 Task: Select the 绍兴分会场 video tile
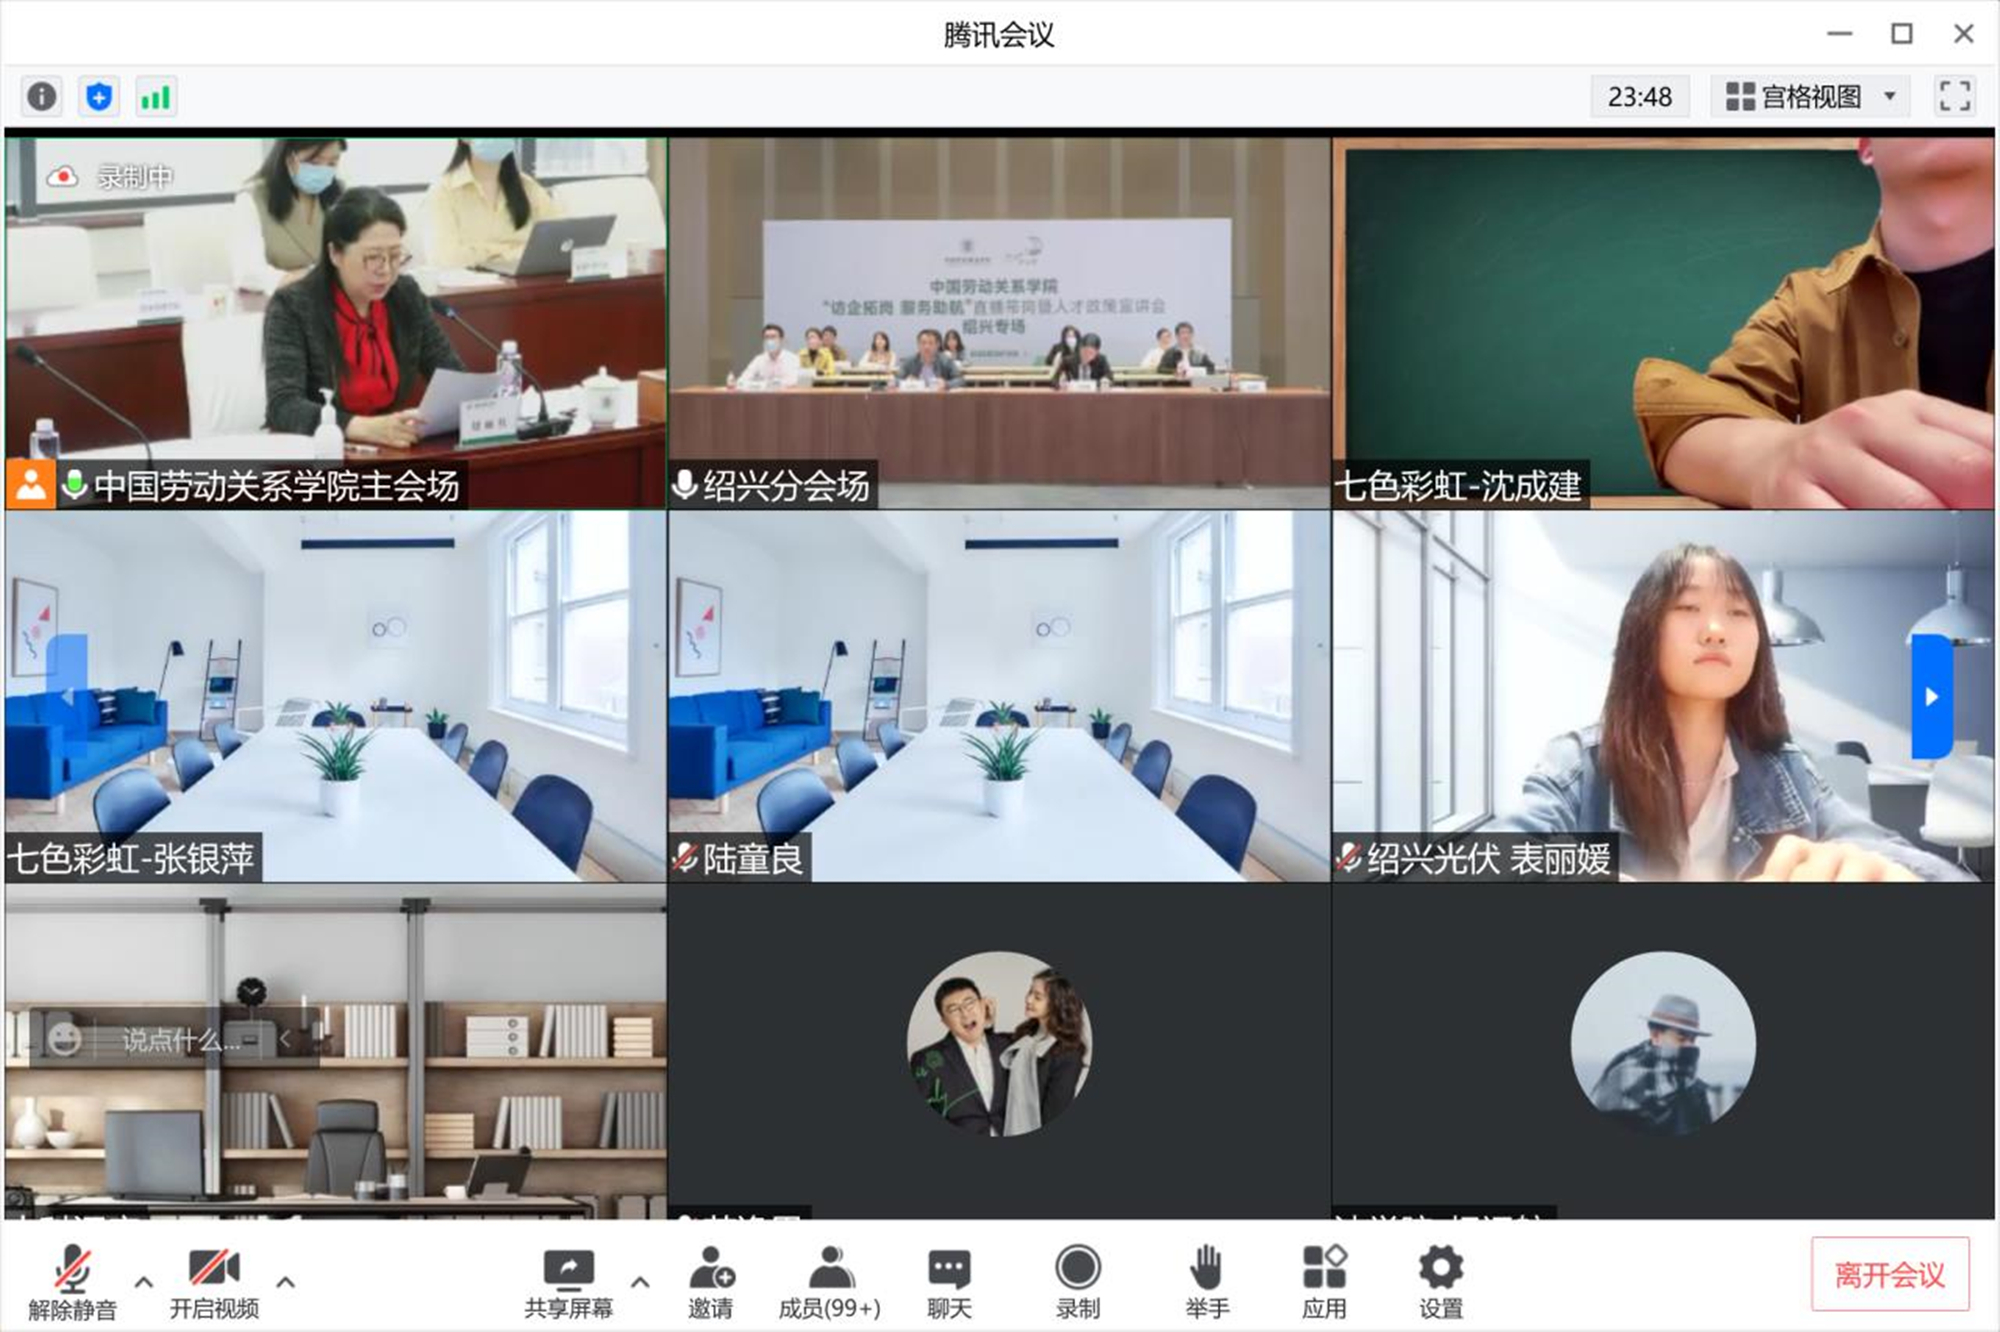(999, 323)
